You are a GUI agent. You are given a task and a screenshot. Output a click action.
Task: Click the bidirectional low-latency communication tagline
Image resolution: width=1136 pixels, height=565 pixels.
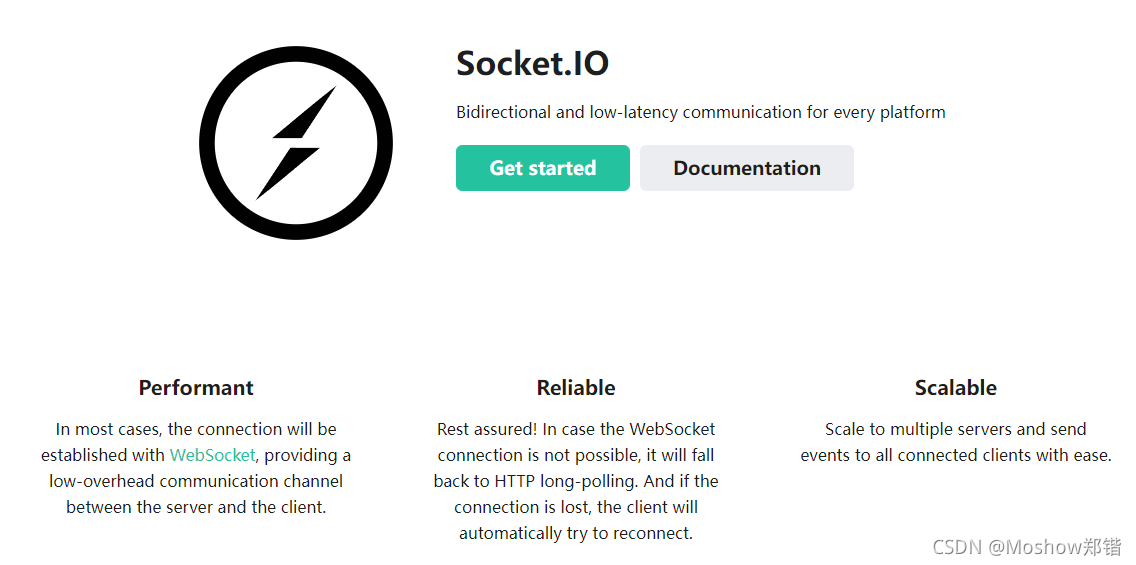[700, 112]
